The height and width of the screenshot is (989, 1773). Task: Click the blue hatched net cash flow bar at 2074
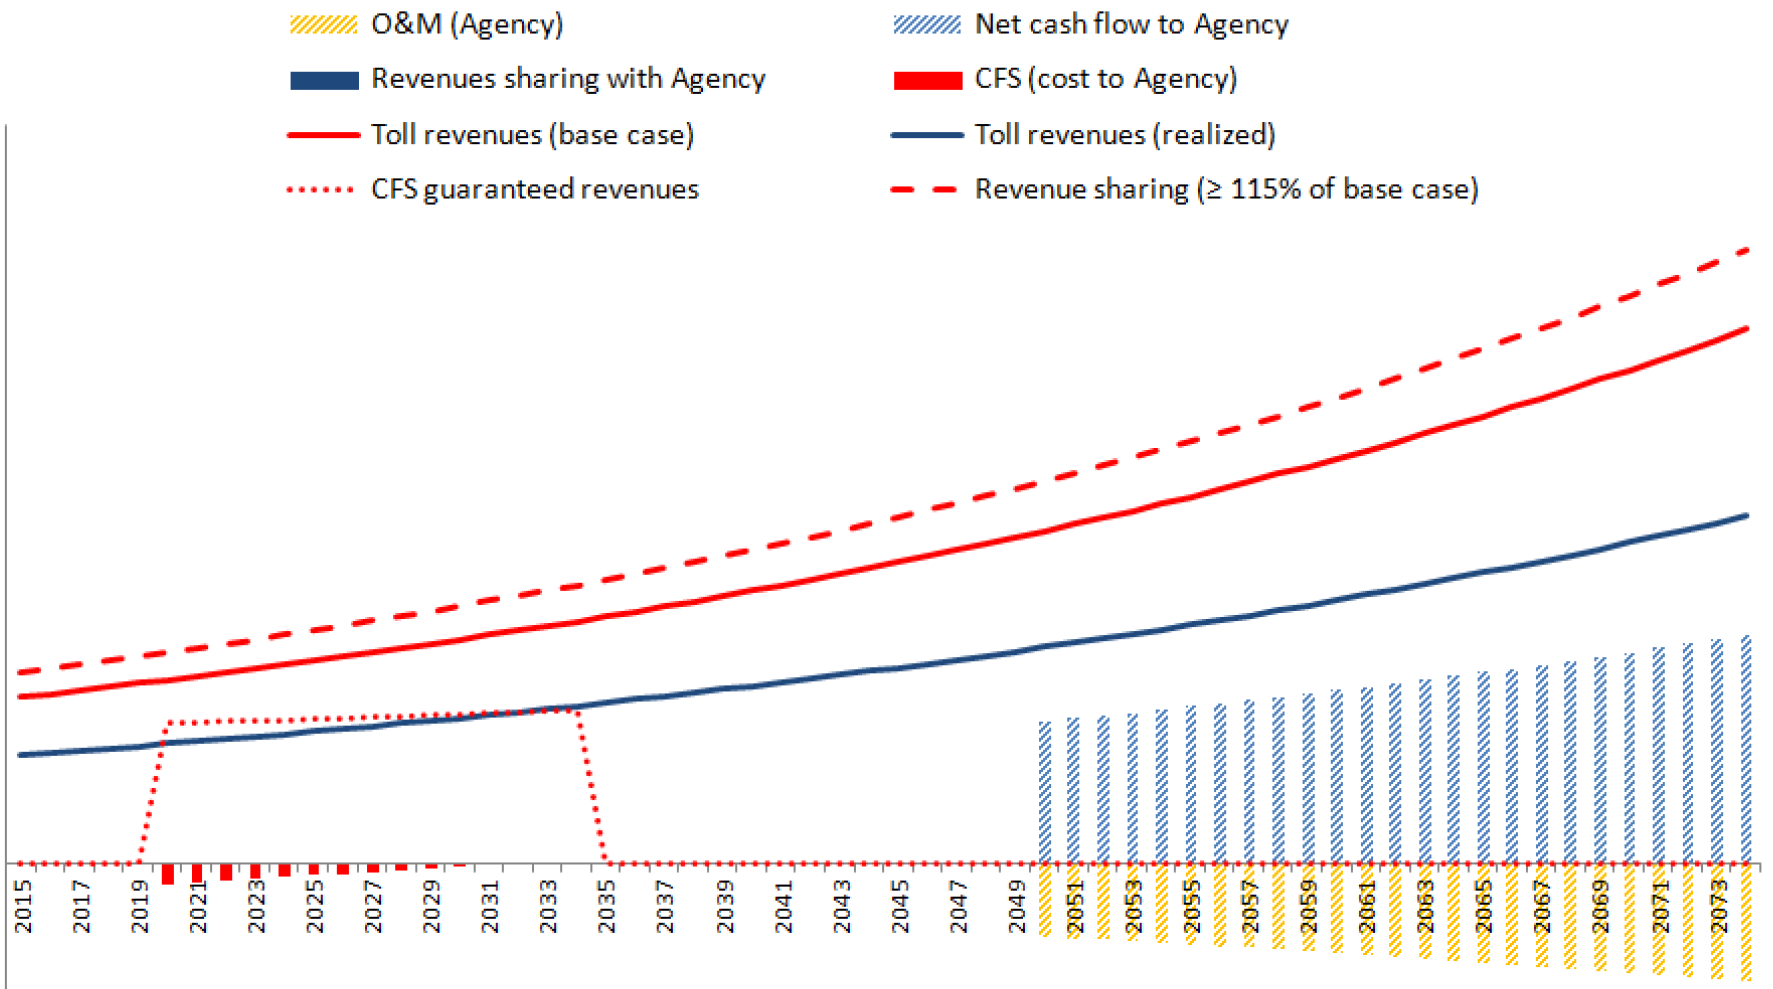pyautogui.click(x=1746, y=749)
